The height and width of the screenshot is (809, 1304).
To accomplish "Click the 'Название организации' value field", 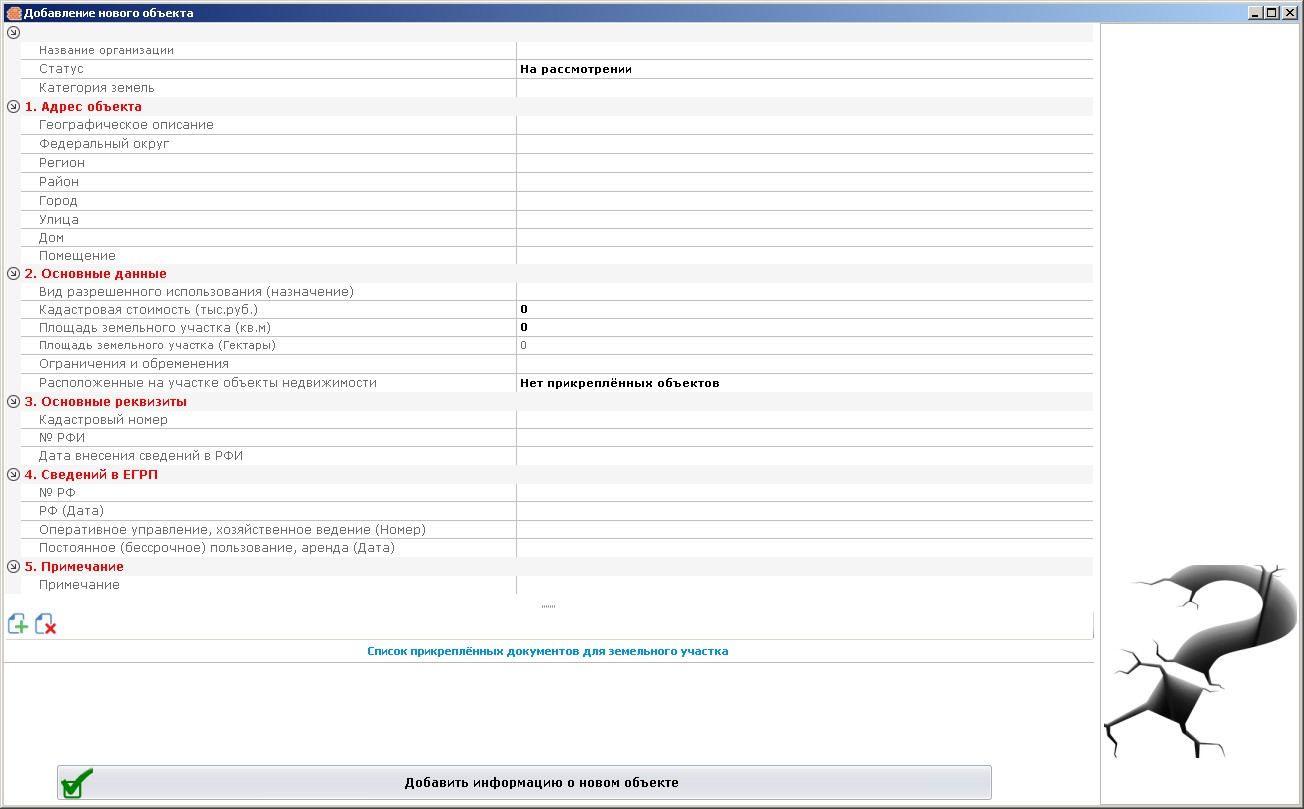I will coord(805,50).
